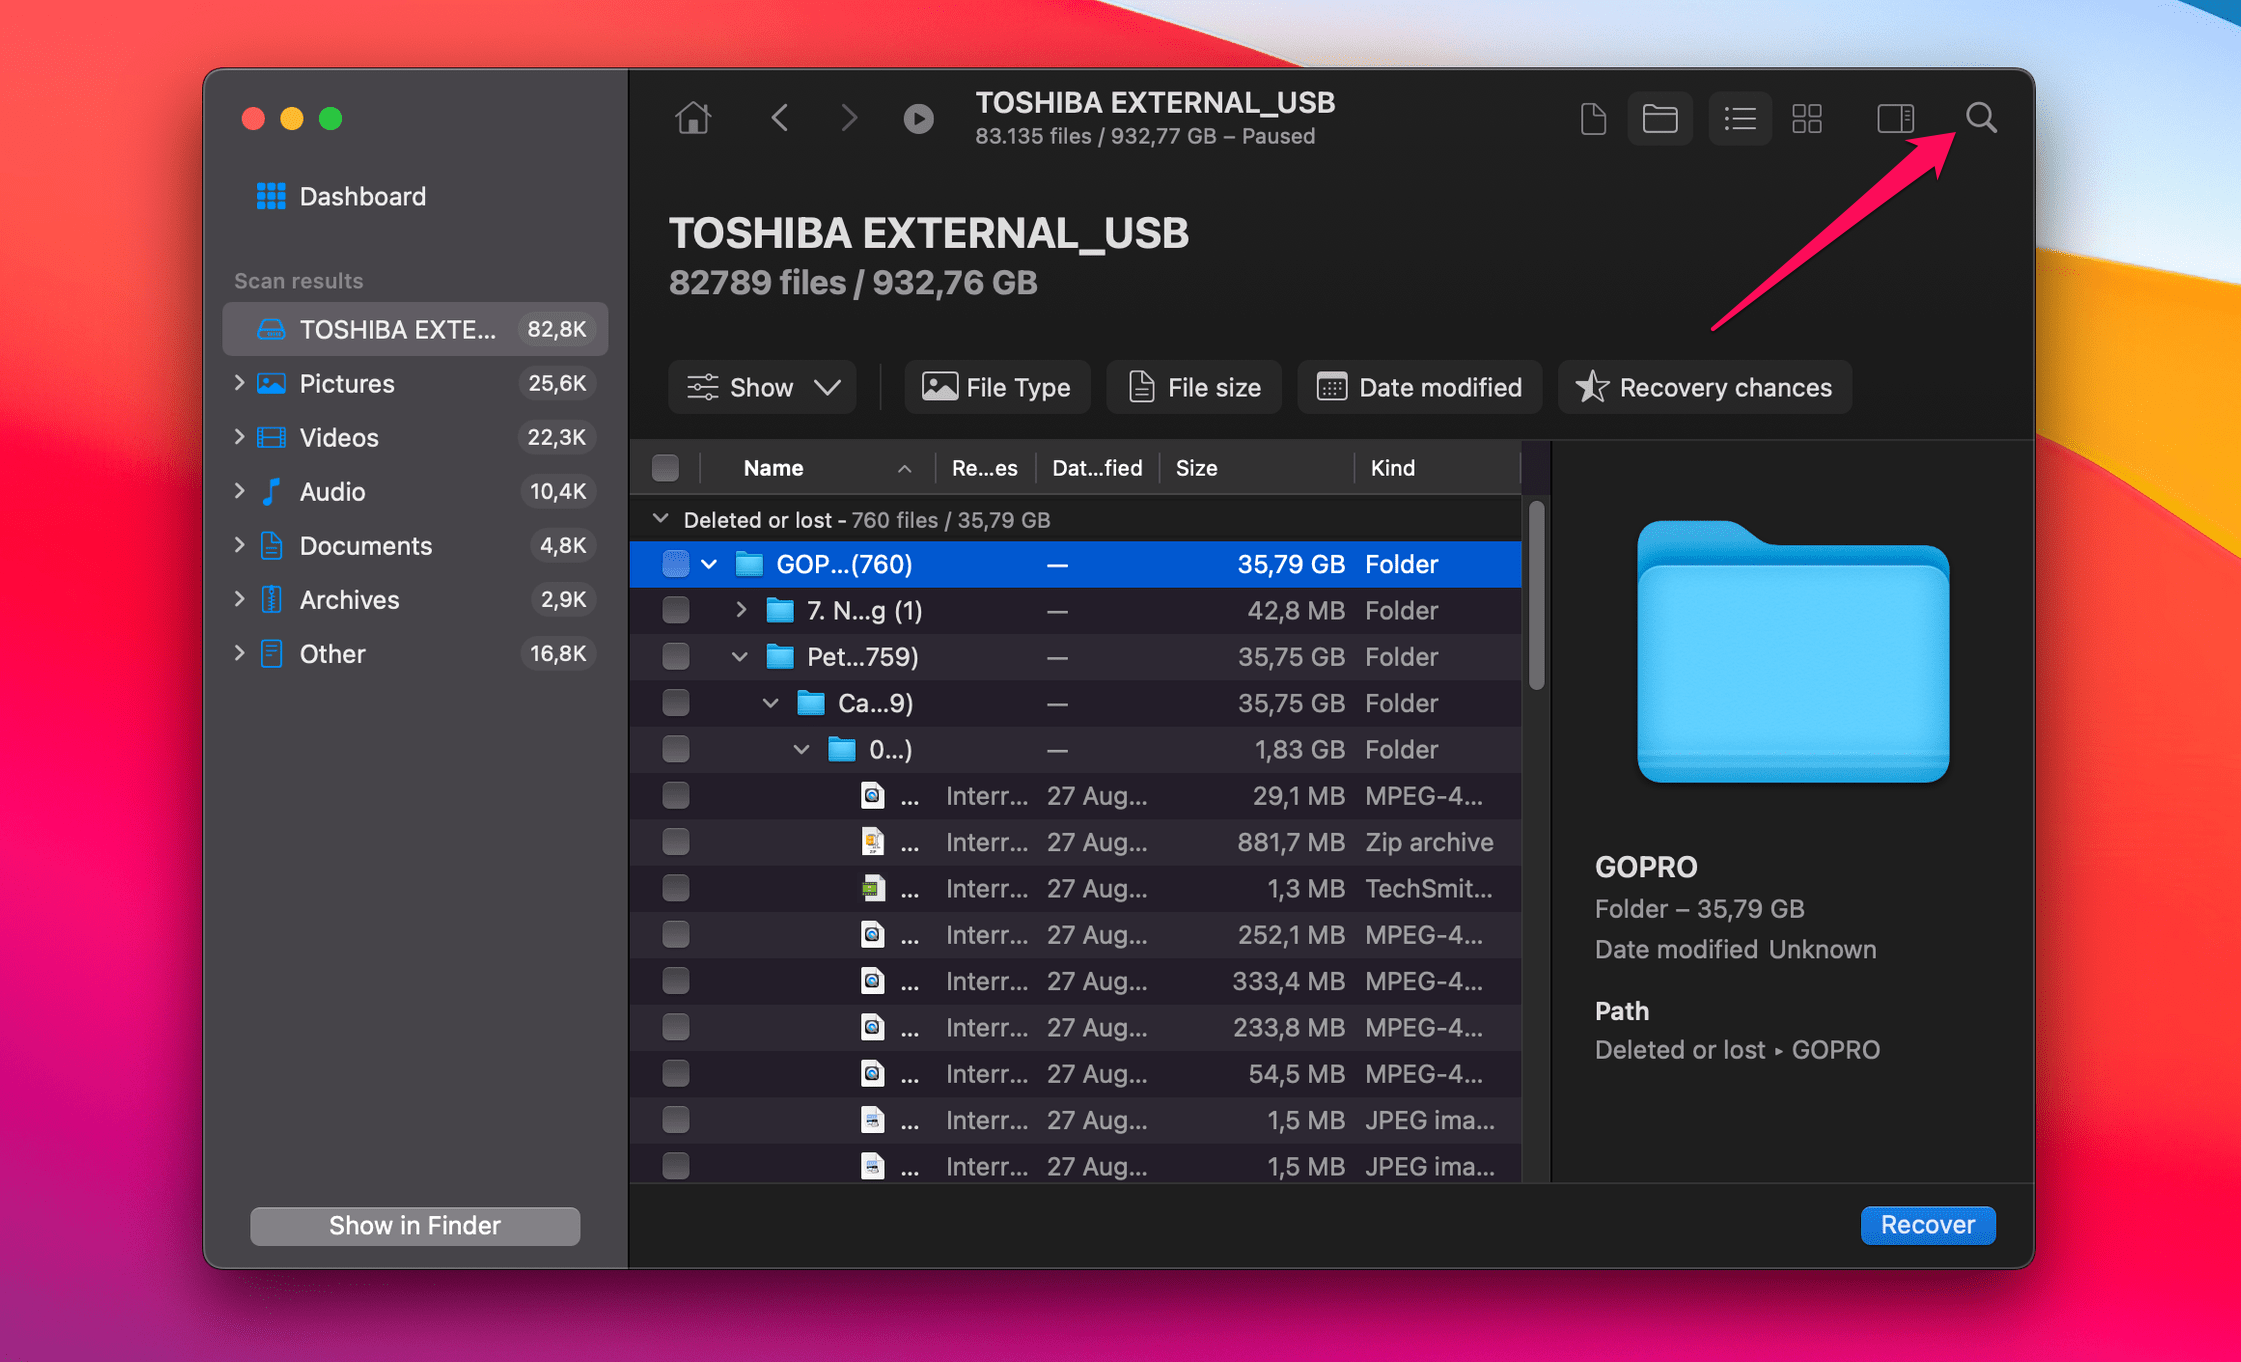The image size is (2241, 1362).
Task: Open the Show filter dropdown
Action: pyautogui.click(x=762, y=387)
